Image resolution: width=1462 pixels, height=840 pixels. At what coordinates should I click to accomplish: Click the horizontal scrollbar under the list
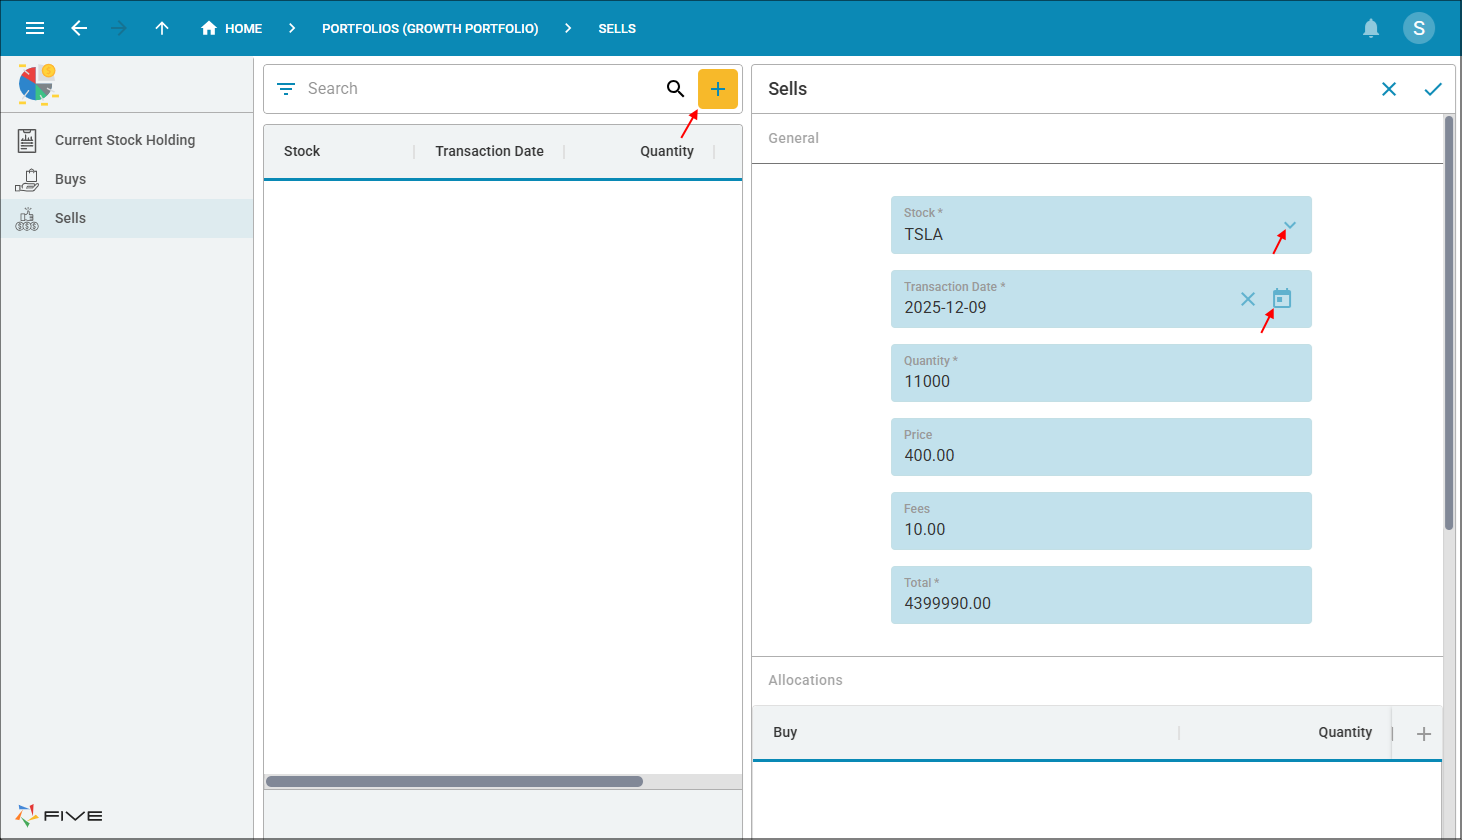pyautogui.click(x=454, y=781)
